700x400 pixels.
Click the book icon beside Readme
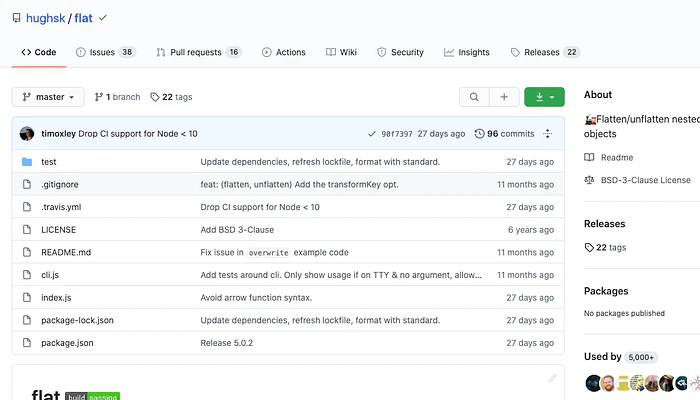click(589, 158)
